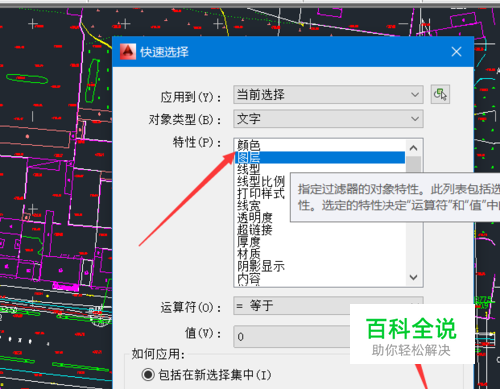Select the 包括在新选择集中 radio button
500x389 pixels.
point(148,375)
